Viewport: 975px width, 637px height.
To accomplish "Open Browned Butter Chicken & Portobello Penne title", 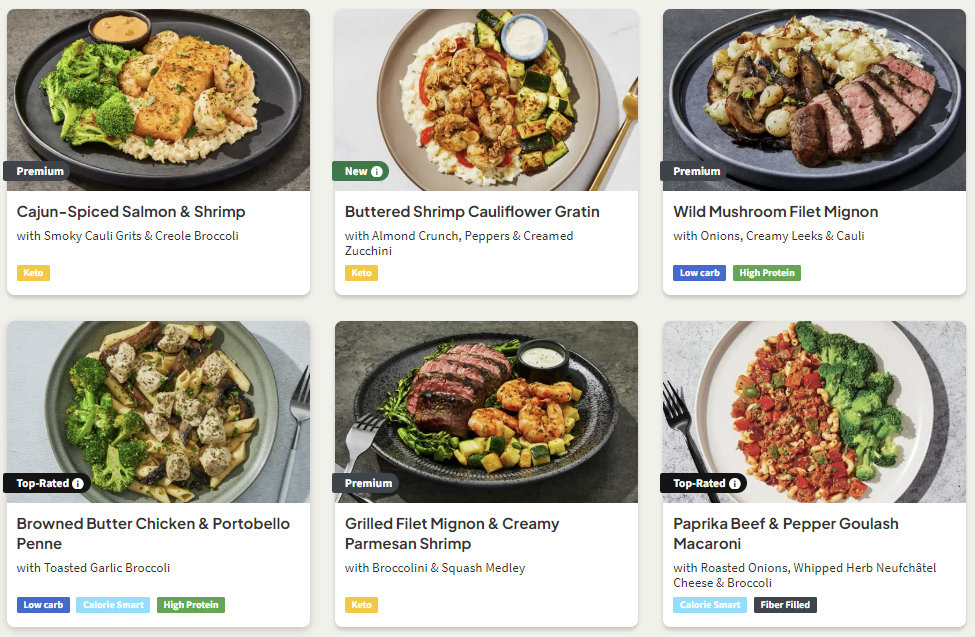I will click(153, 534).
